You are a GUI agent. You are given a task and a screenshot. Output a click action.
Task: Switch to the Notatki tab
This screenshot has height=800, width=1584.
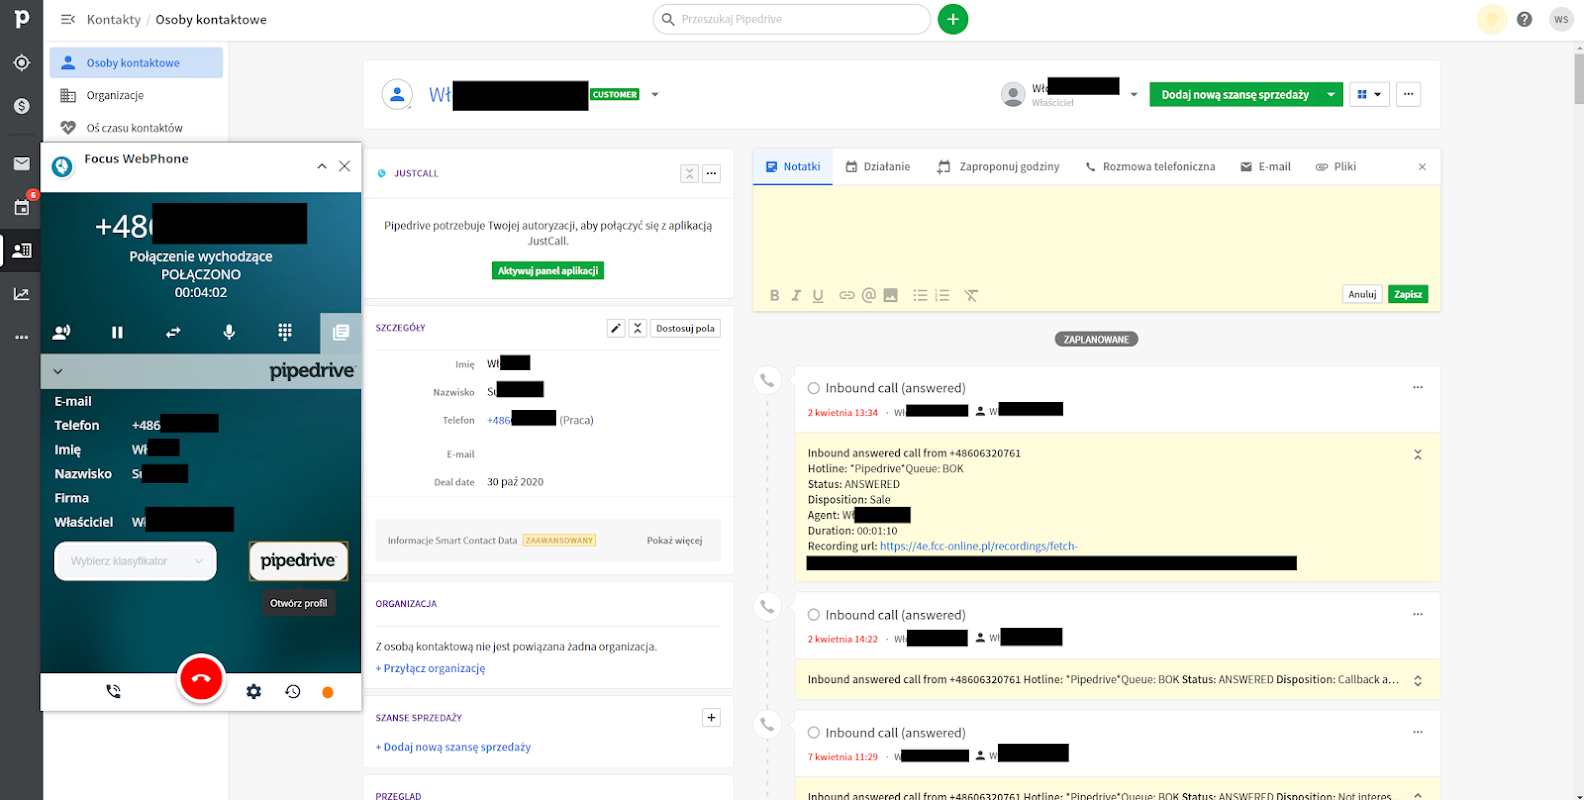click(x=793, y=167)
